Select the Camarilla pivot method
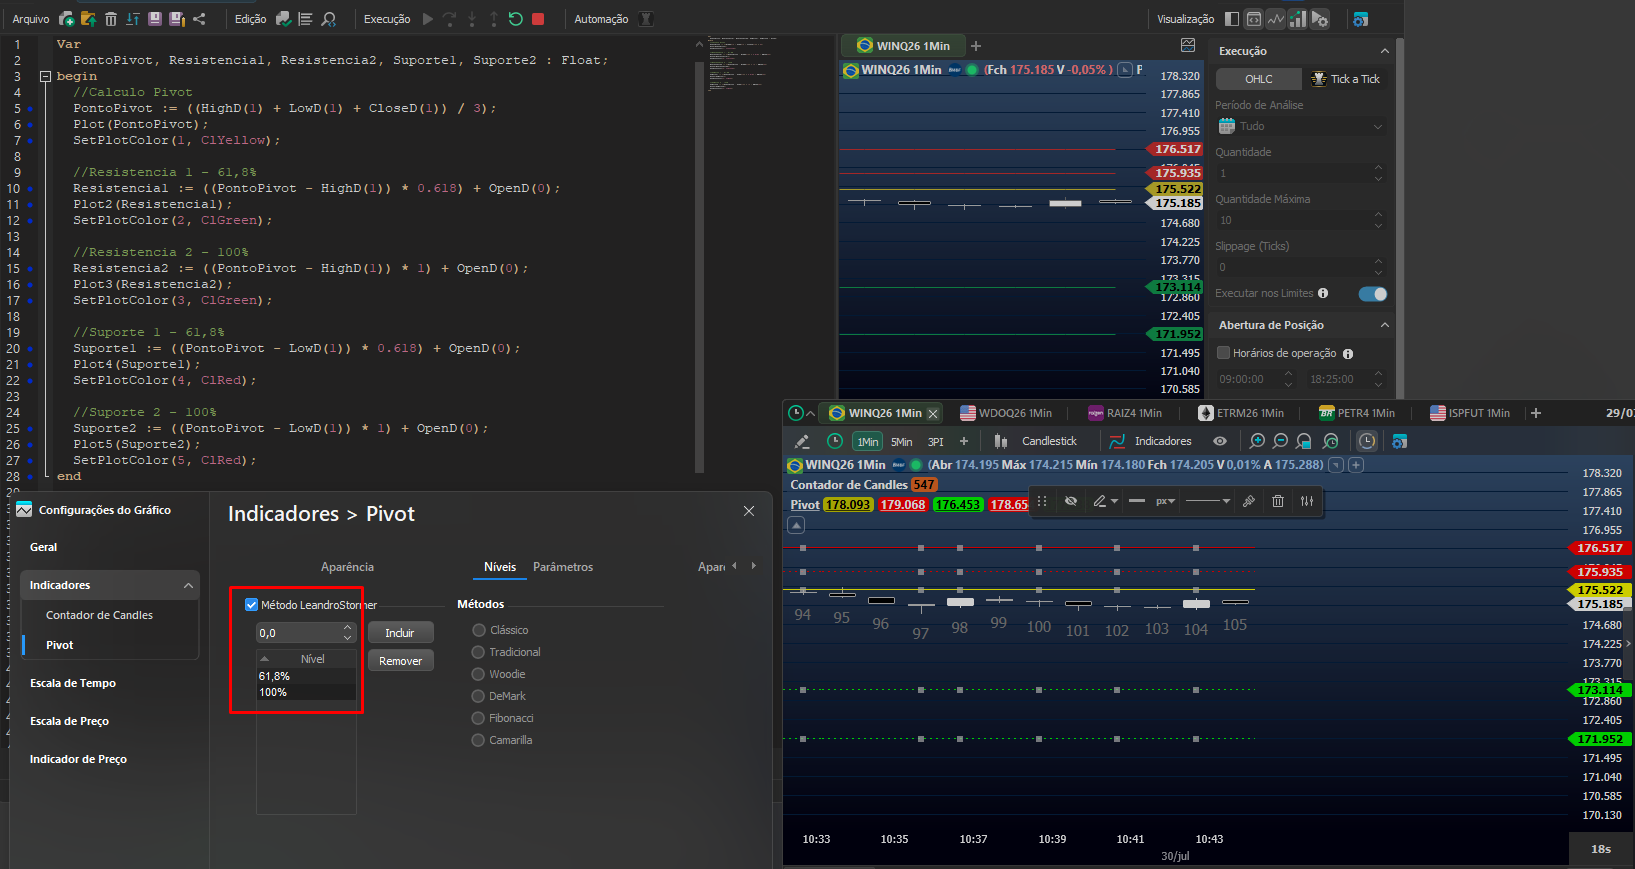1635x869 pixels. click(x=478, y=740)
